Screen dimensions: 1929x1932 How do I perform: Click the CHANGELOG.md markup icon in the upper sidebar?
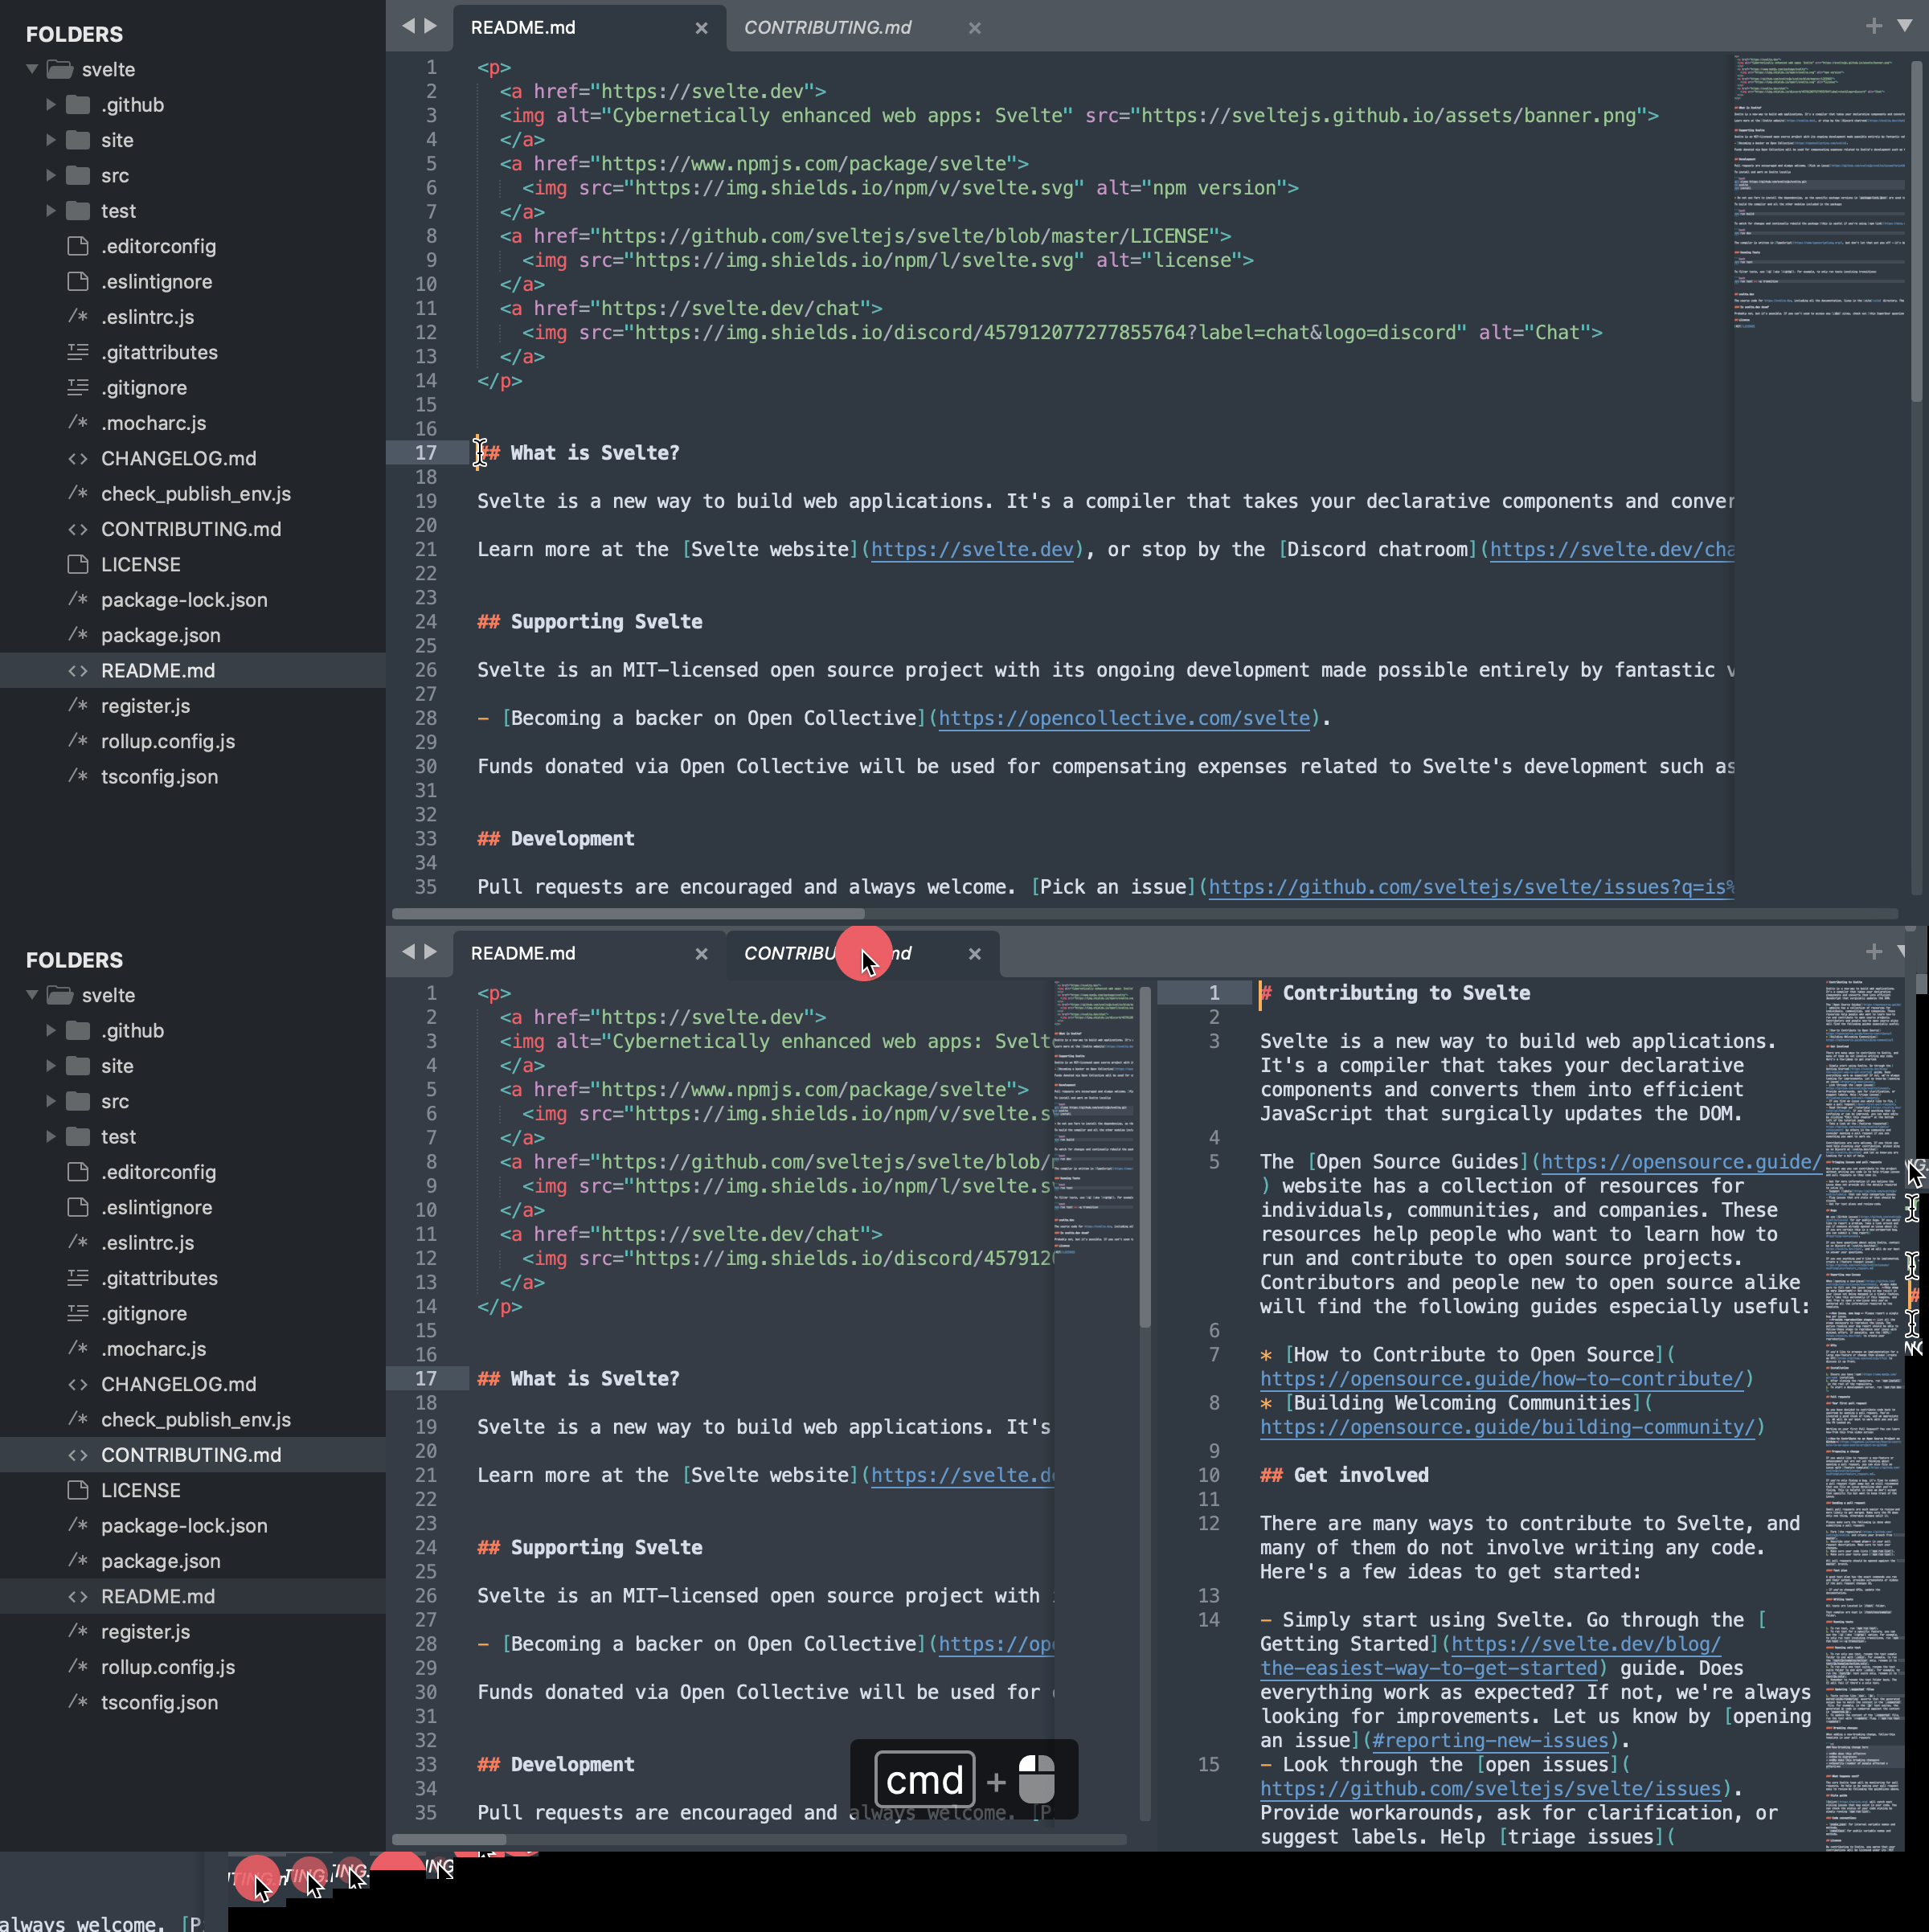pyautogui.click(x=78, y=458)
